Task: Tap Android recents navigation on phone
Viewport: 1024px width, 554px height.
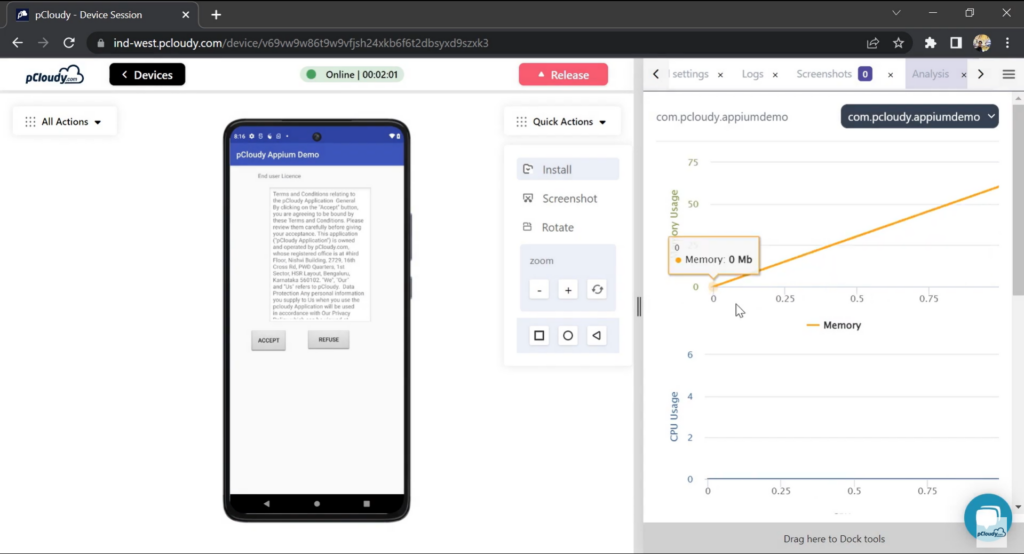Action: click(366, 504)
